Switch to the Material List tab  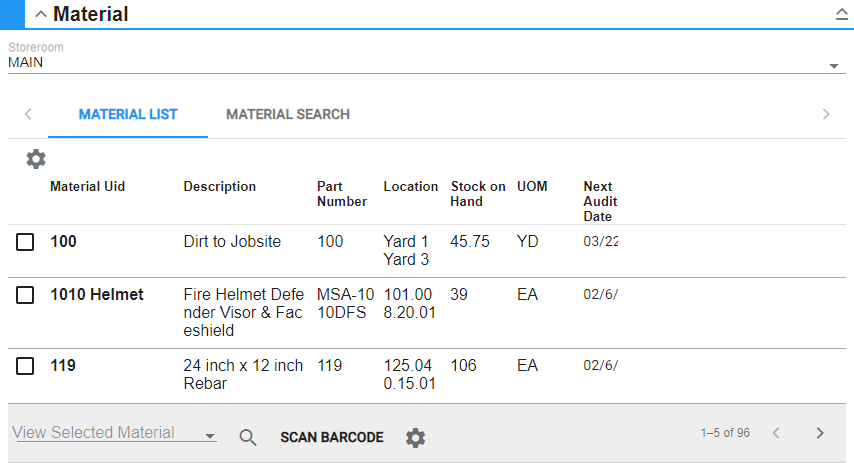(x=128, y=114)
